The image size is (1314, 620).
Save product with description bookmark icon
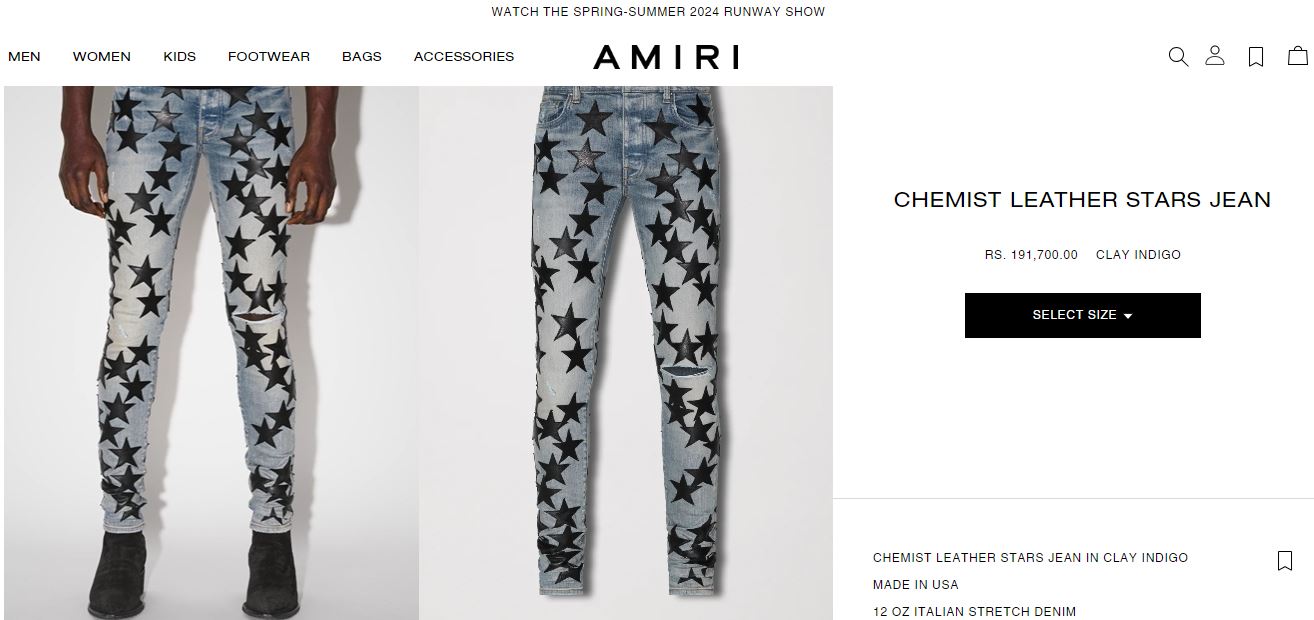1285,561
